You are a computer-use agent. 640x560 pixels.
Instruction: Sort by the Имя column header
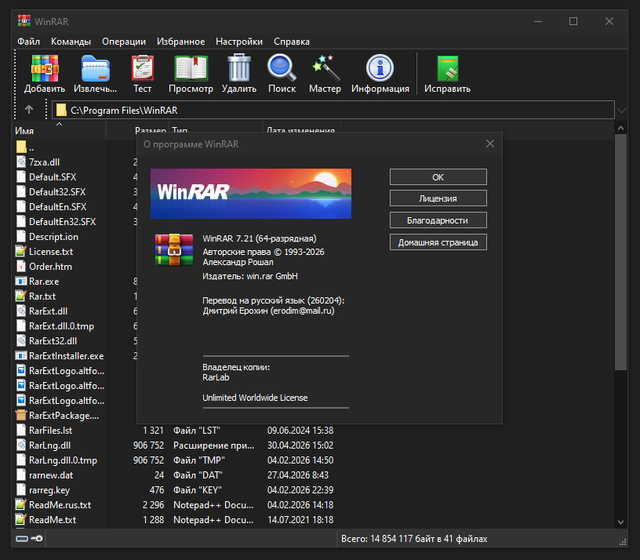59,131
